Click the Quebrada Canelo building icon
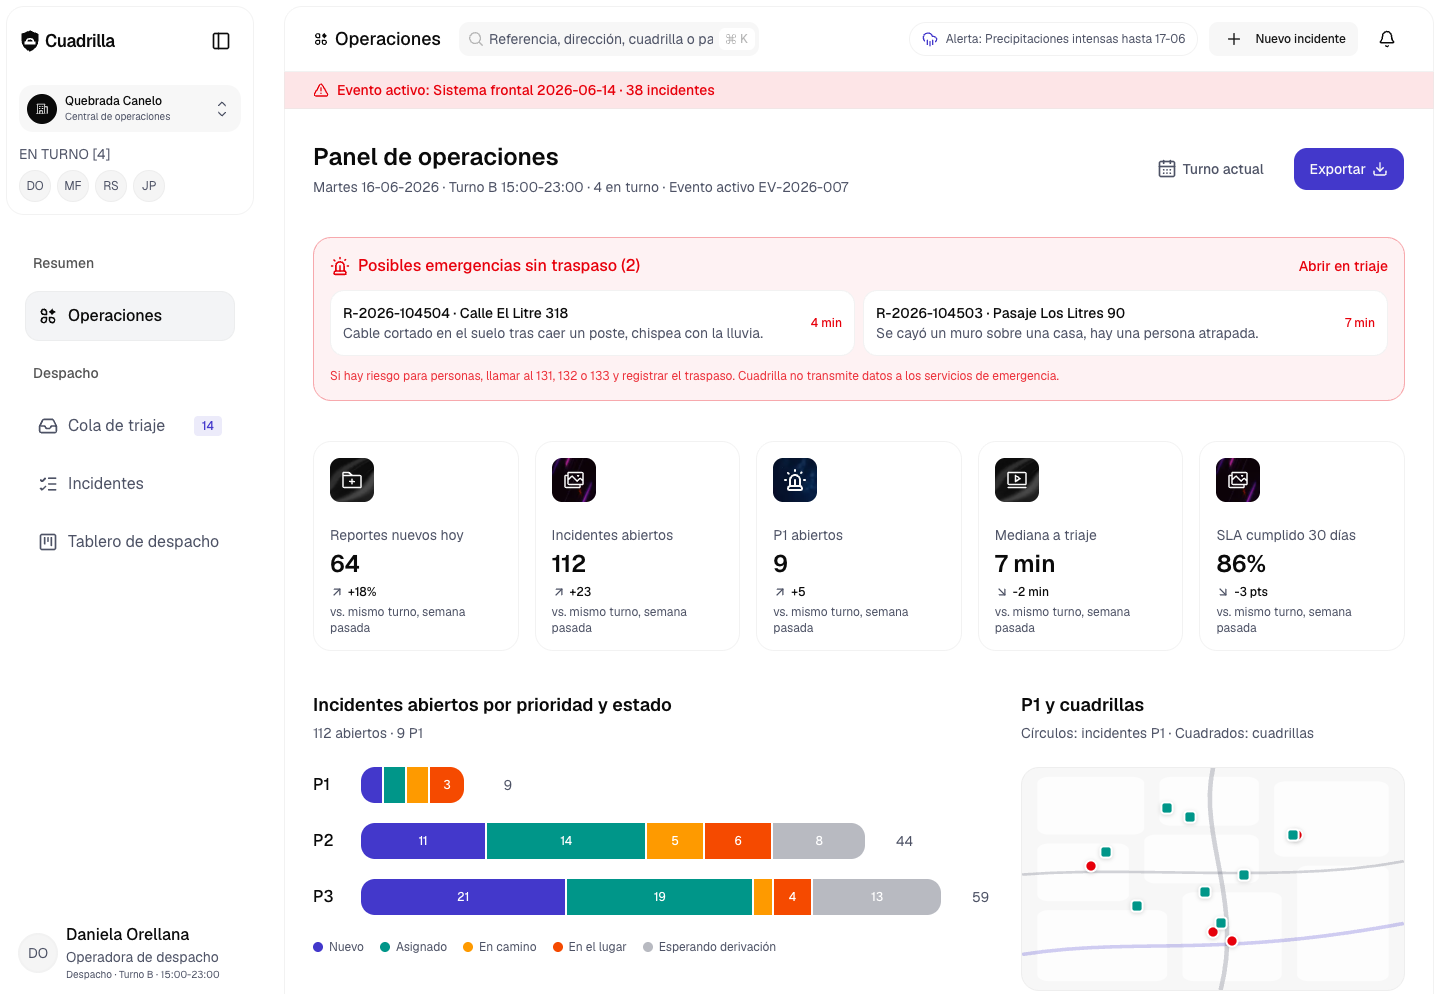The image size is (1440, 1000). point(42,108)
